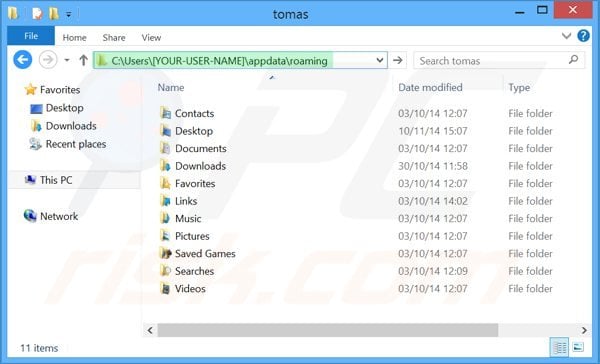Click the horizontal scrollbar right arrow
This screenshot has height=364, width=600.
pos(584,330)
